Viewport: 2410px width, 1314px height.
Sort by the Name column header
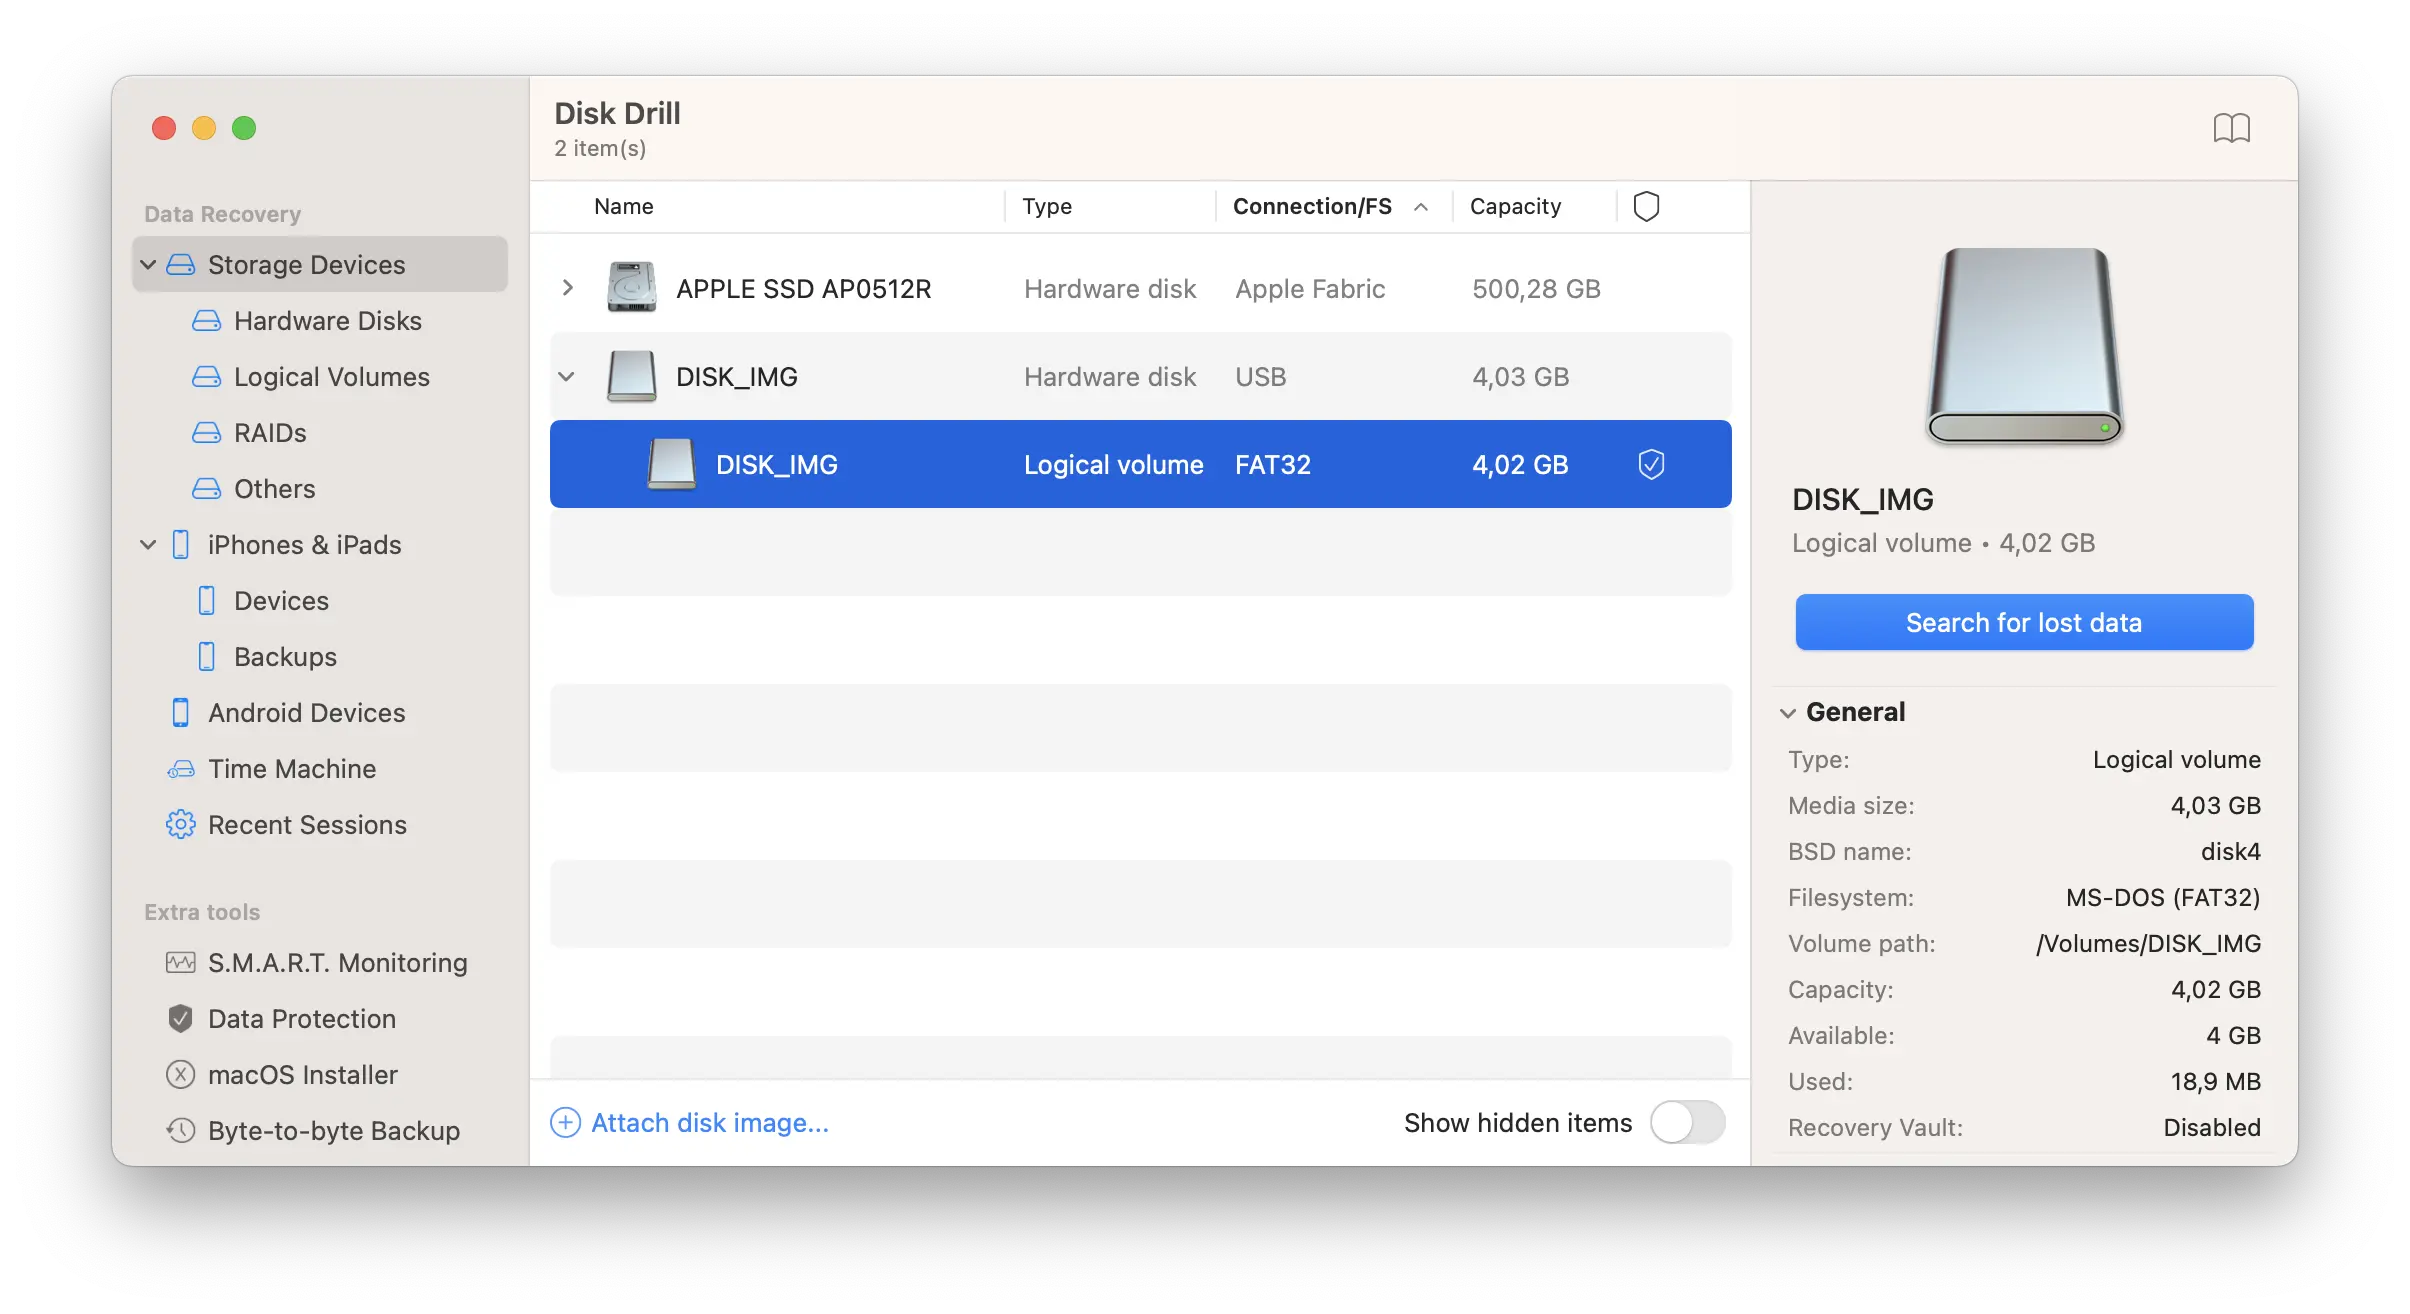623,206
